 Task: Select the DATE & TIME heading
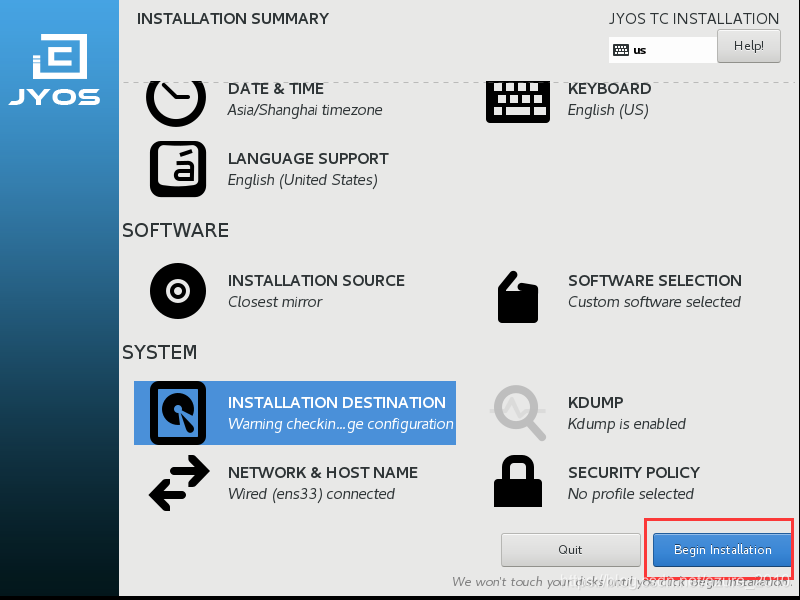(276, 89)
